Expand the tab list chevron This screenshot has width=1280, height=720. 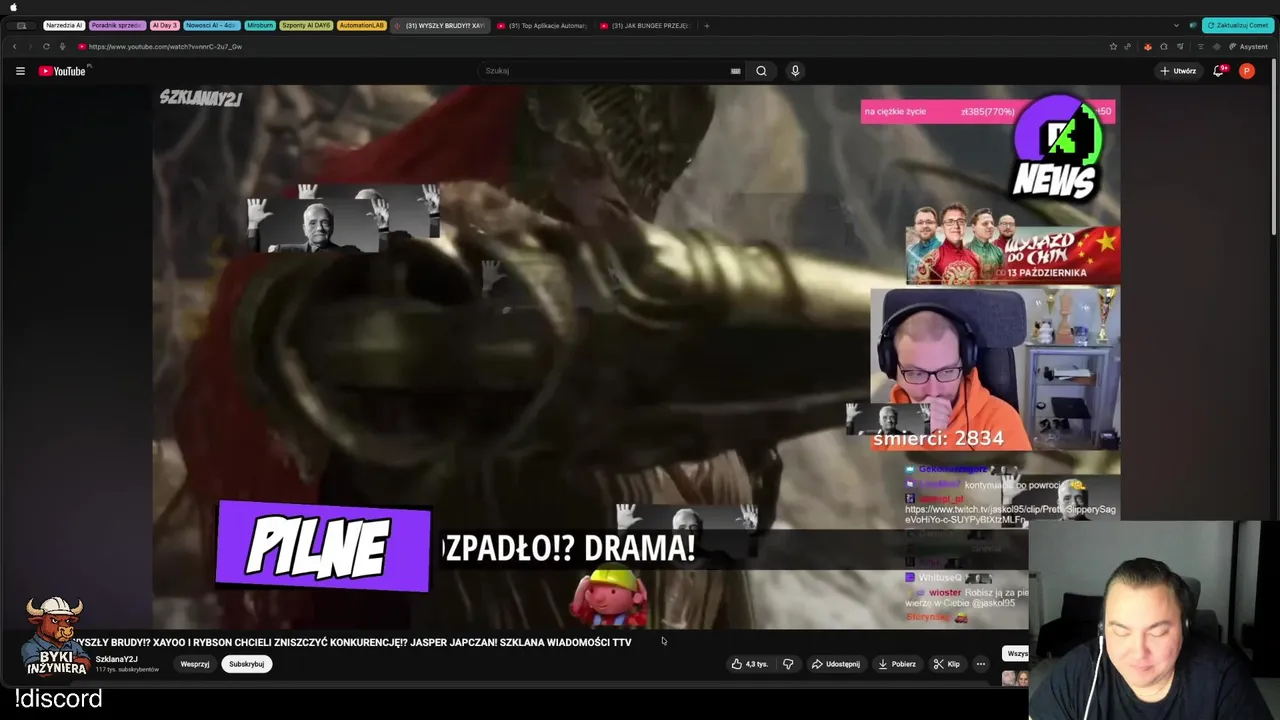(1176, 25)
